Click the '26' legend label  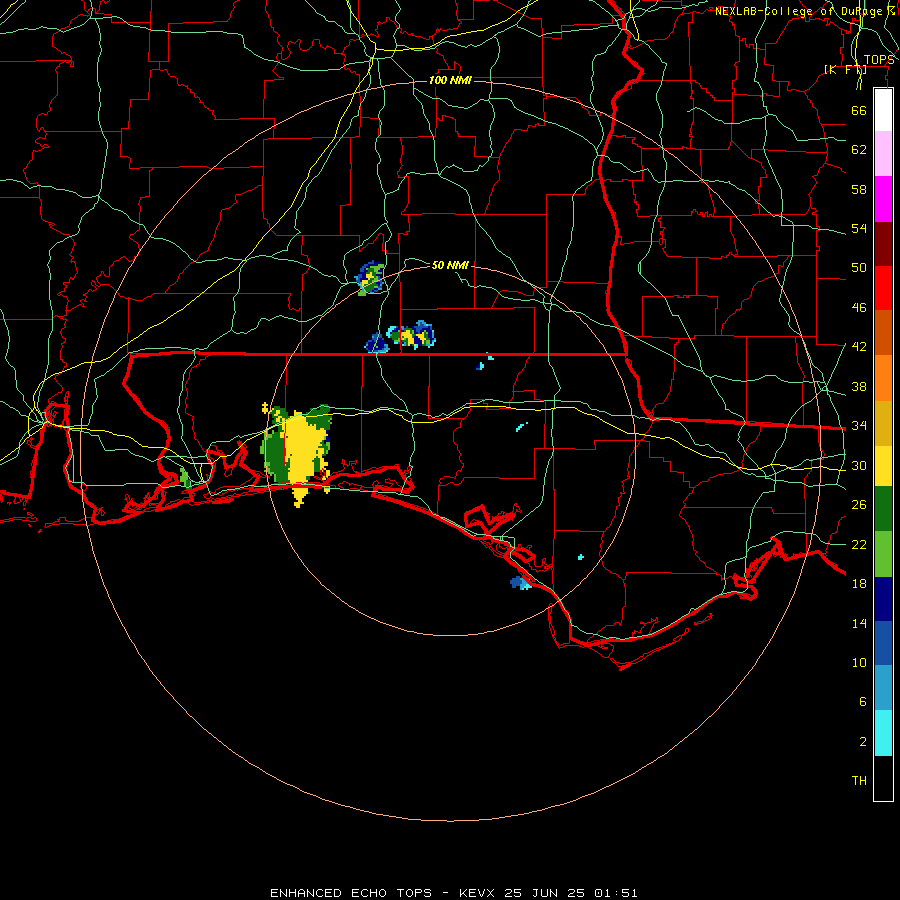859,505
